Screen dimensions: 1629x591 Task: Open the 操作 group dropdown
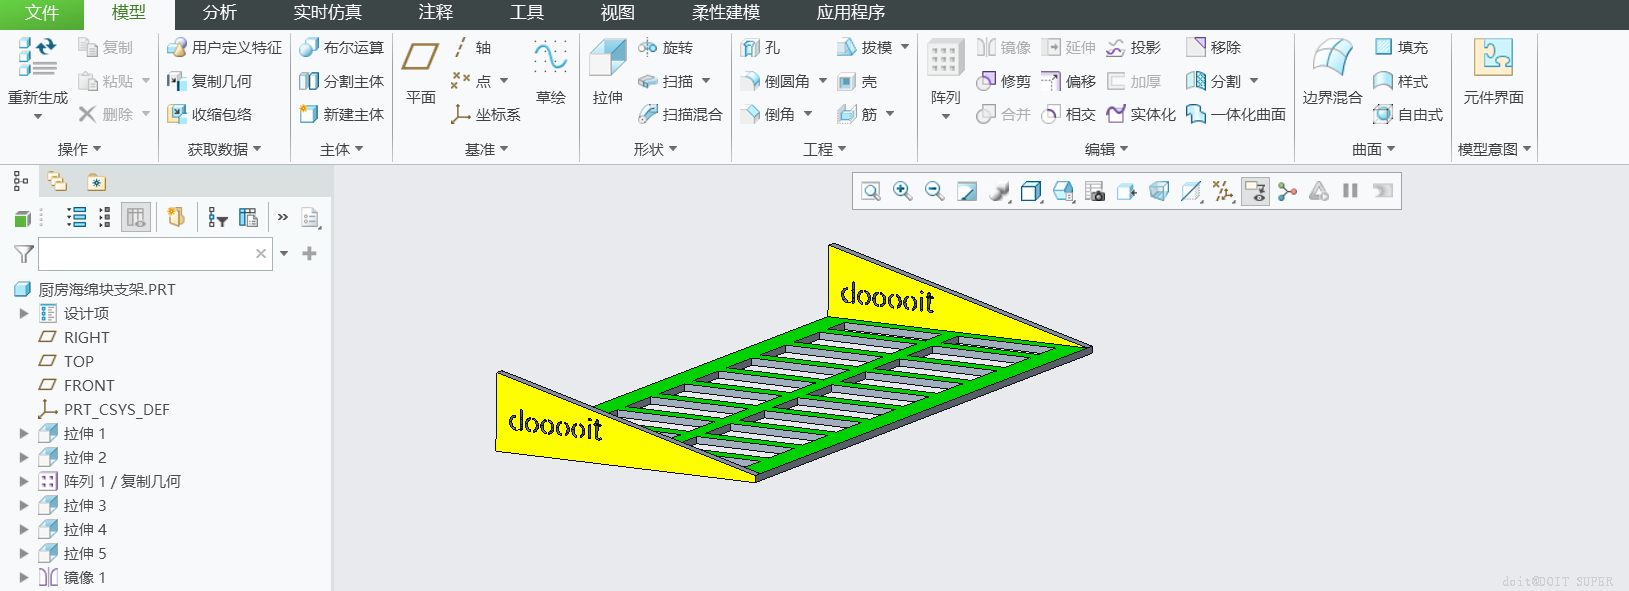pos(79,149)
